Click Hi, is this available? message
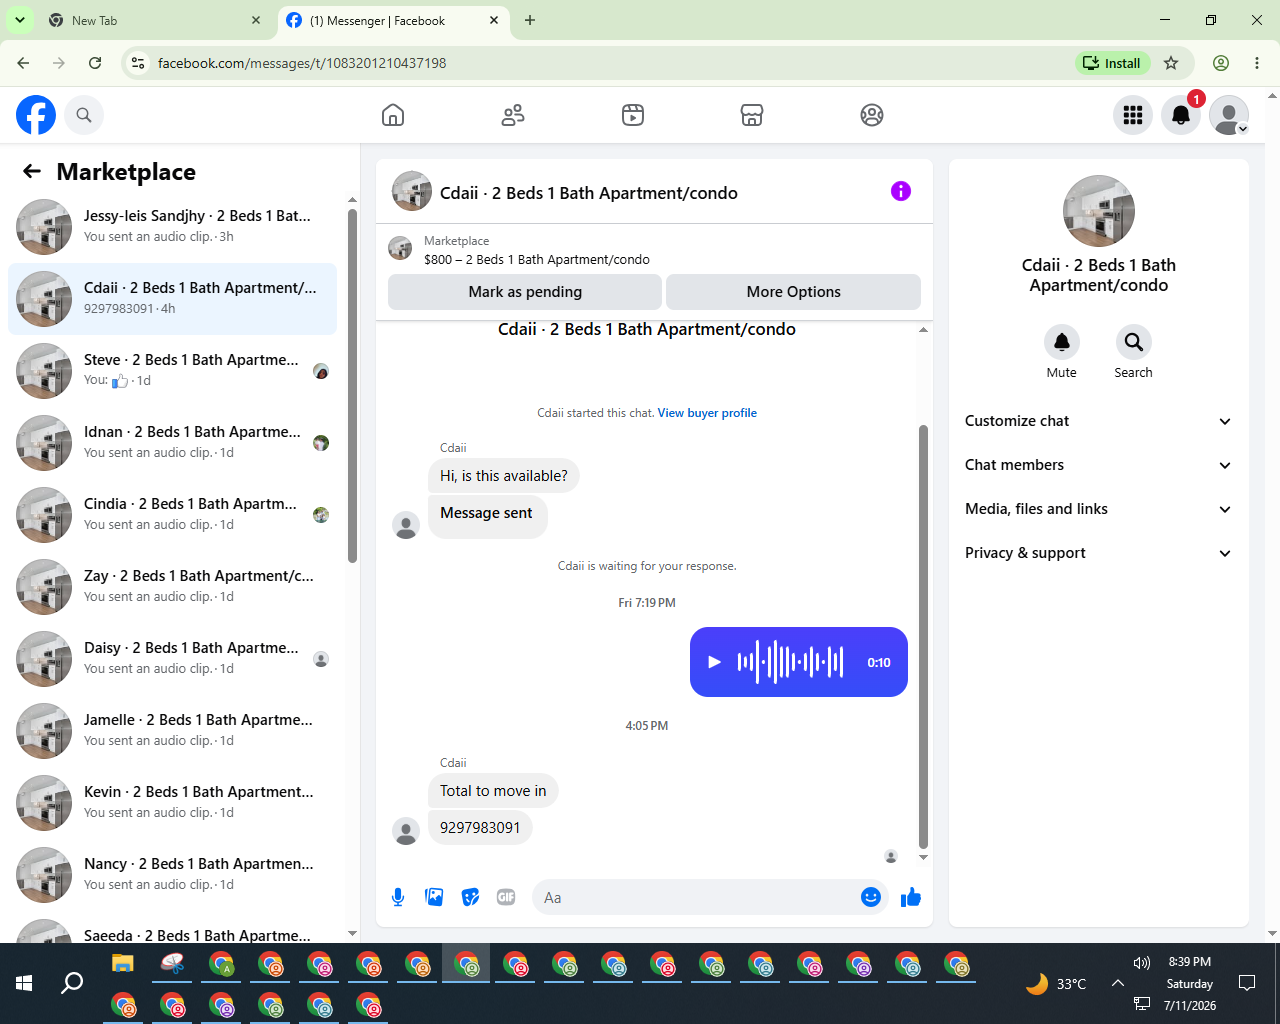 click(x=504, y=476)
